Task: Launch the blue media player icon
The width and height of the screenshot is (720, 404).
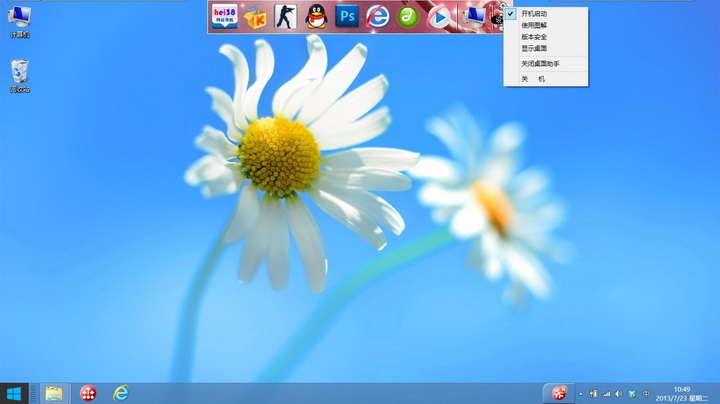Action: point(439,17)
